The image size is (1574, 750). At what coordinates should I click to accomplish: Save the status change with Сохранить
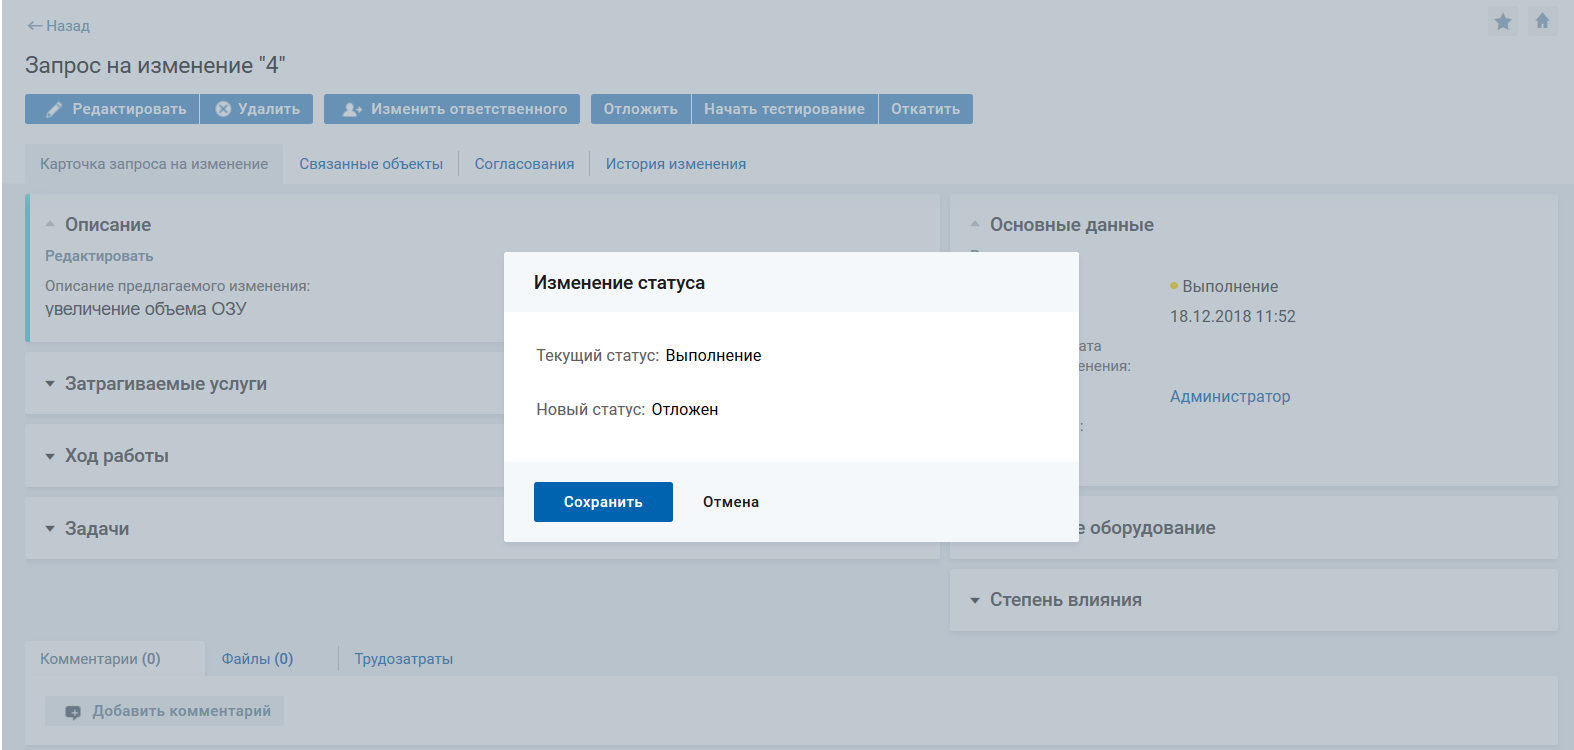pos(603,502)
